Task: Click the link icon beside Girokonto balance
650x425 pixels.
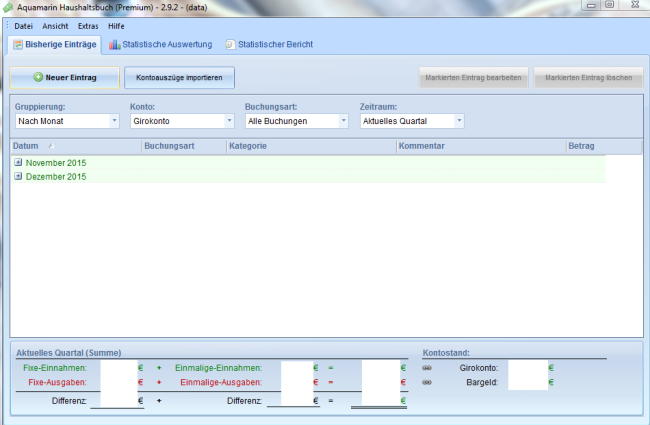Action: pos(427,368)
